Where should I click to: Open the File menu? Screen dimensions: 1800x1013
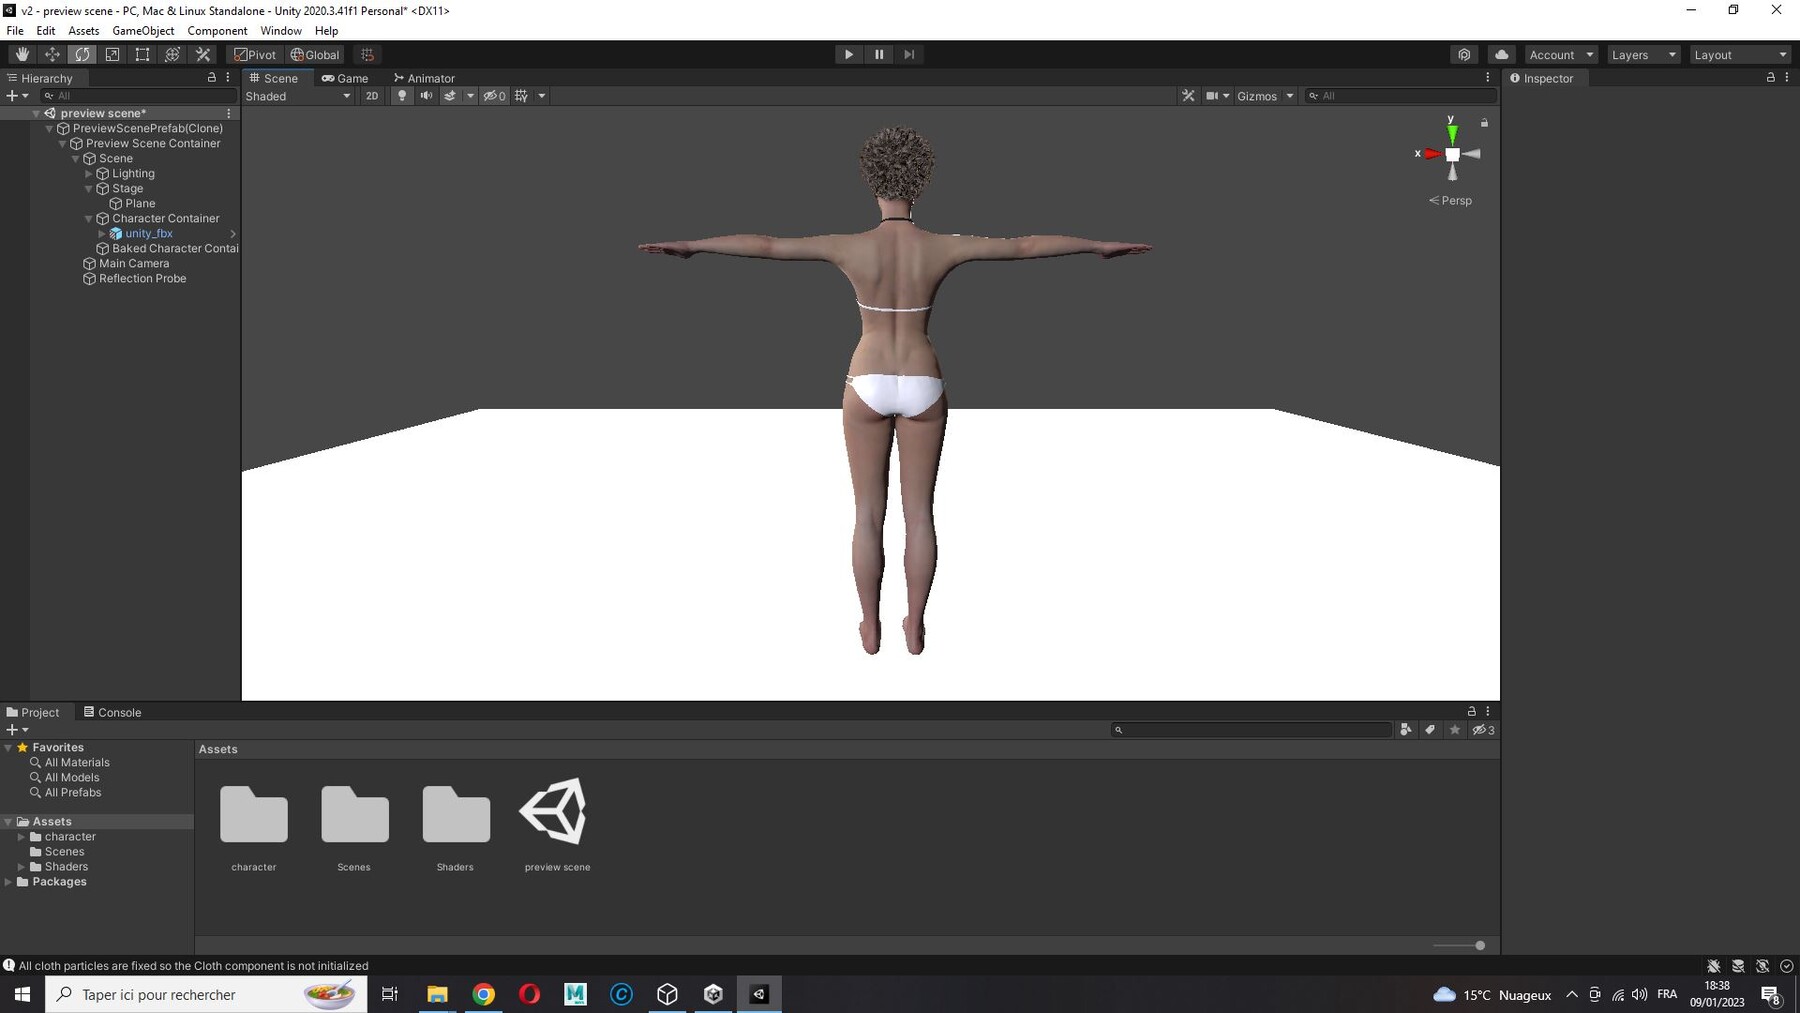coord(15,31)
